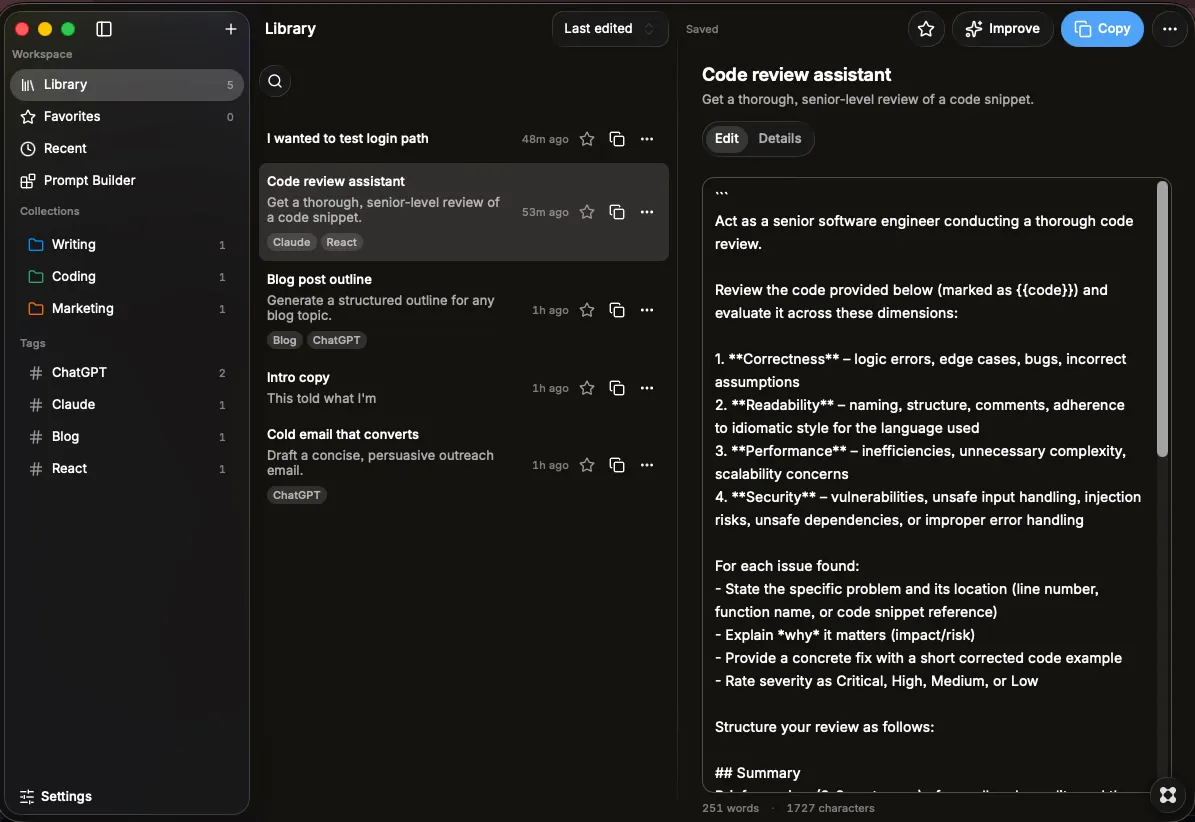Open Prompt Builder in sidebar

pyautogui.click(x=127, y=181)
